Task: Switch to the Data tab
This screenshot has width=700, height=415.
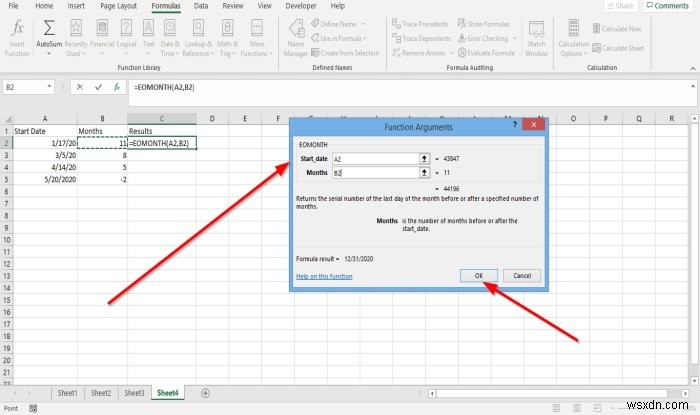Action: (201, 6)
